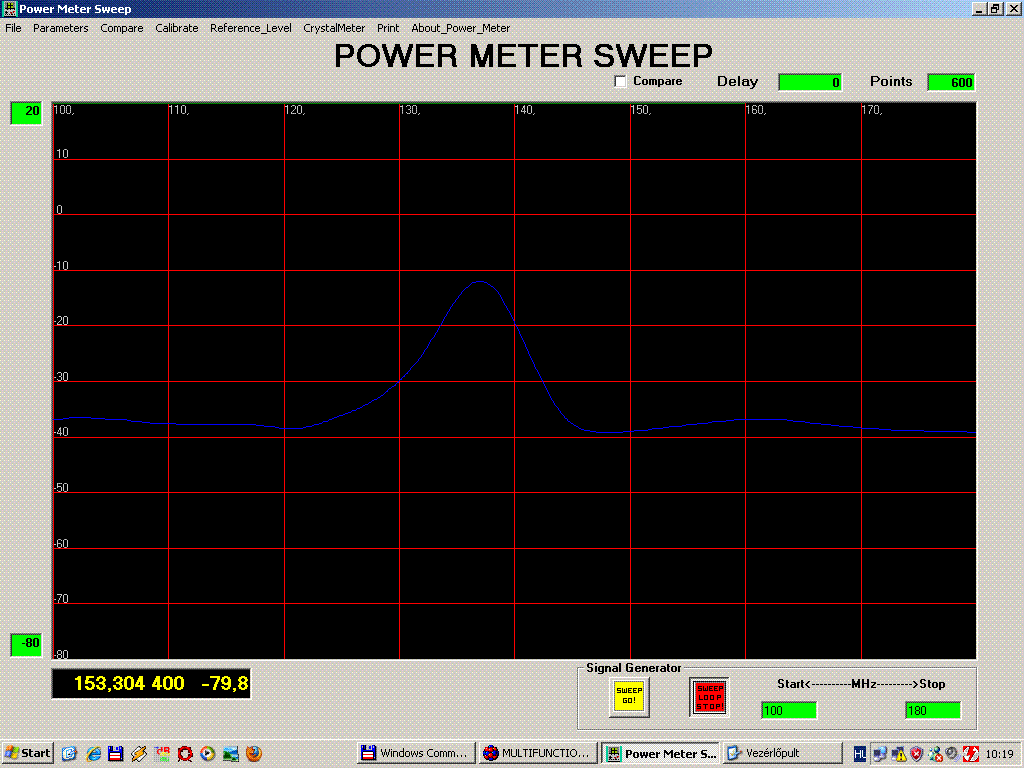Open the Parameters menu

point(60,28)
